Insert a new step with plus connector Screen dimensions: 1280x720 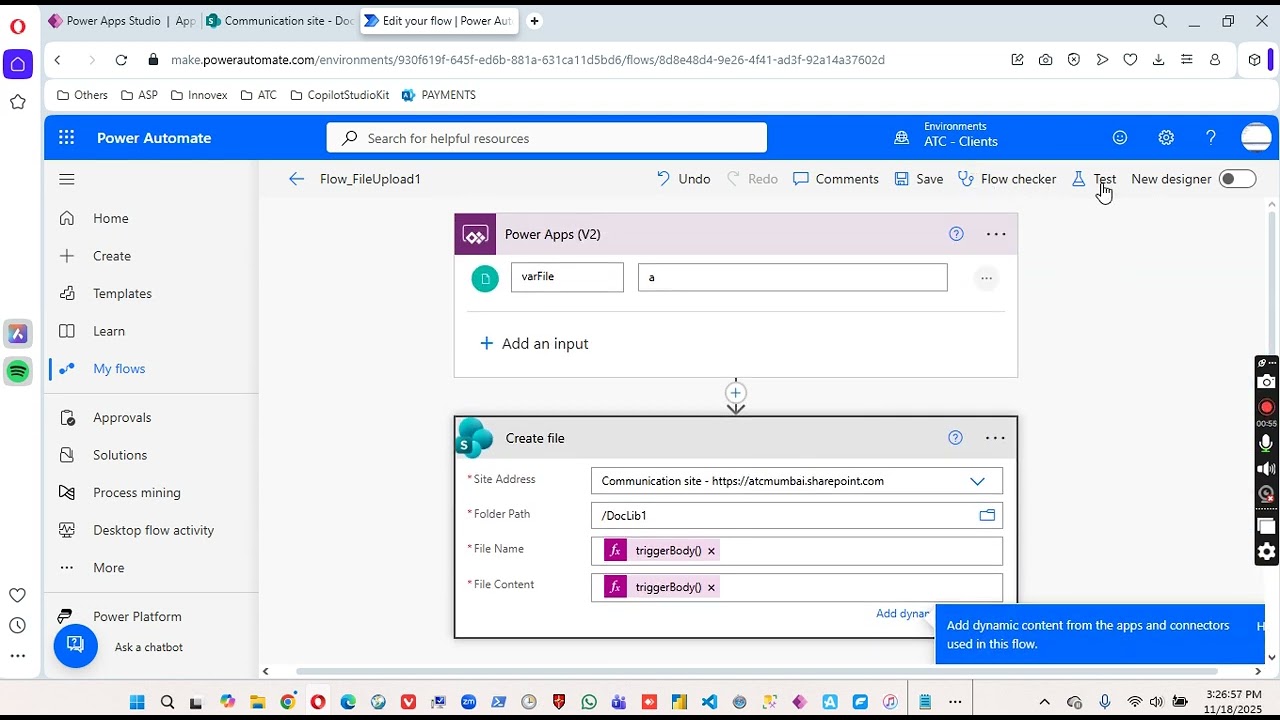[736, 393]
